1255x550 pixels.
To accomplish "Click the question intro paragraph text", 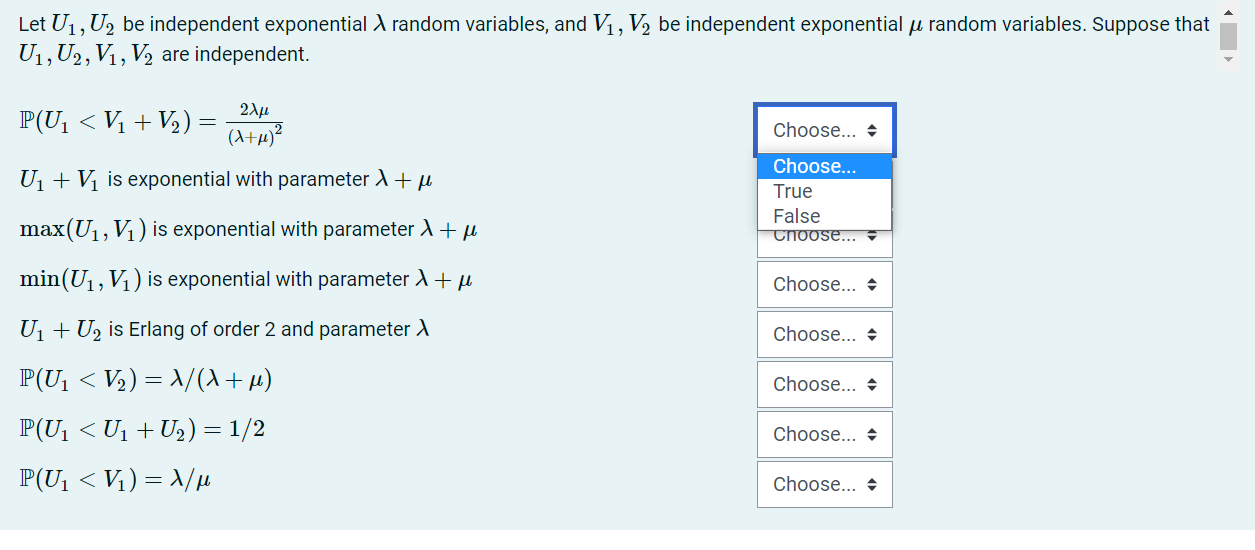I will 613,39.
